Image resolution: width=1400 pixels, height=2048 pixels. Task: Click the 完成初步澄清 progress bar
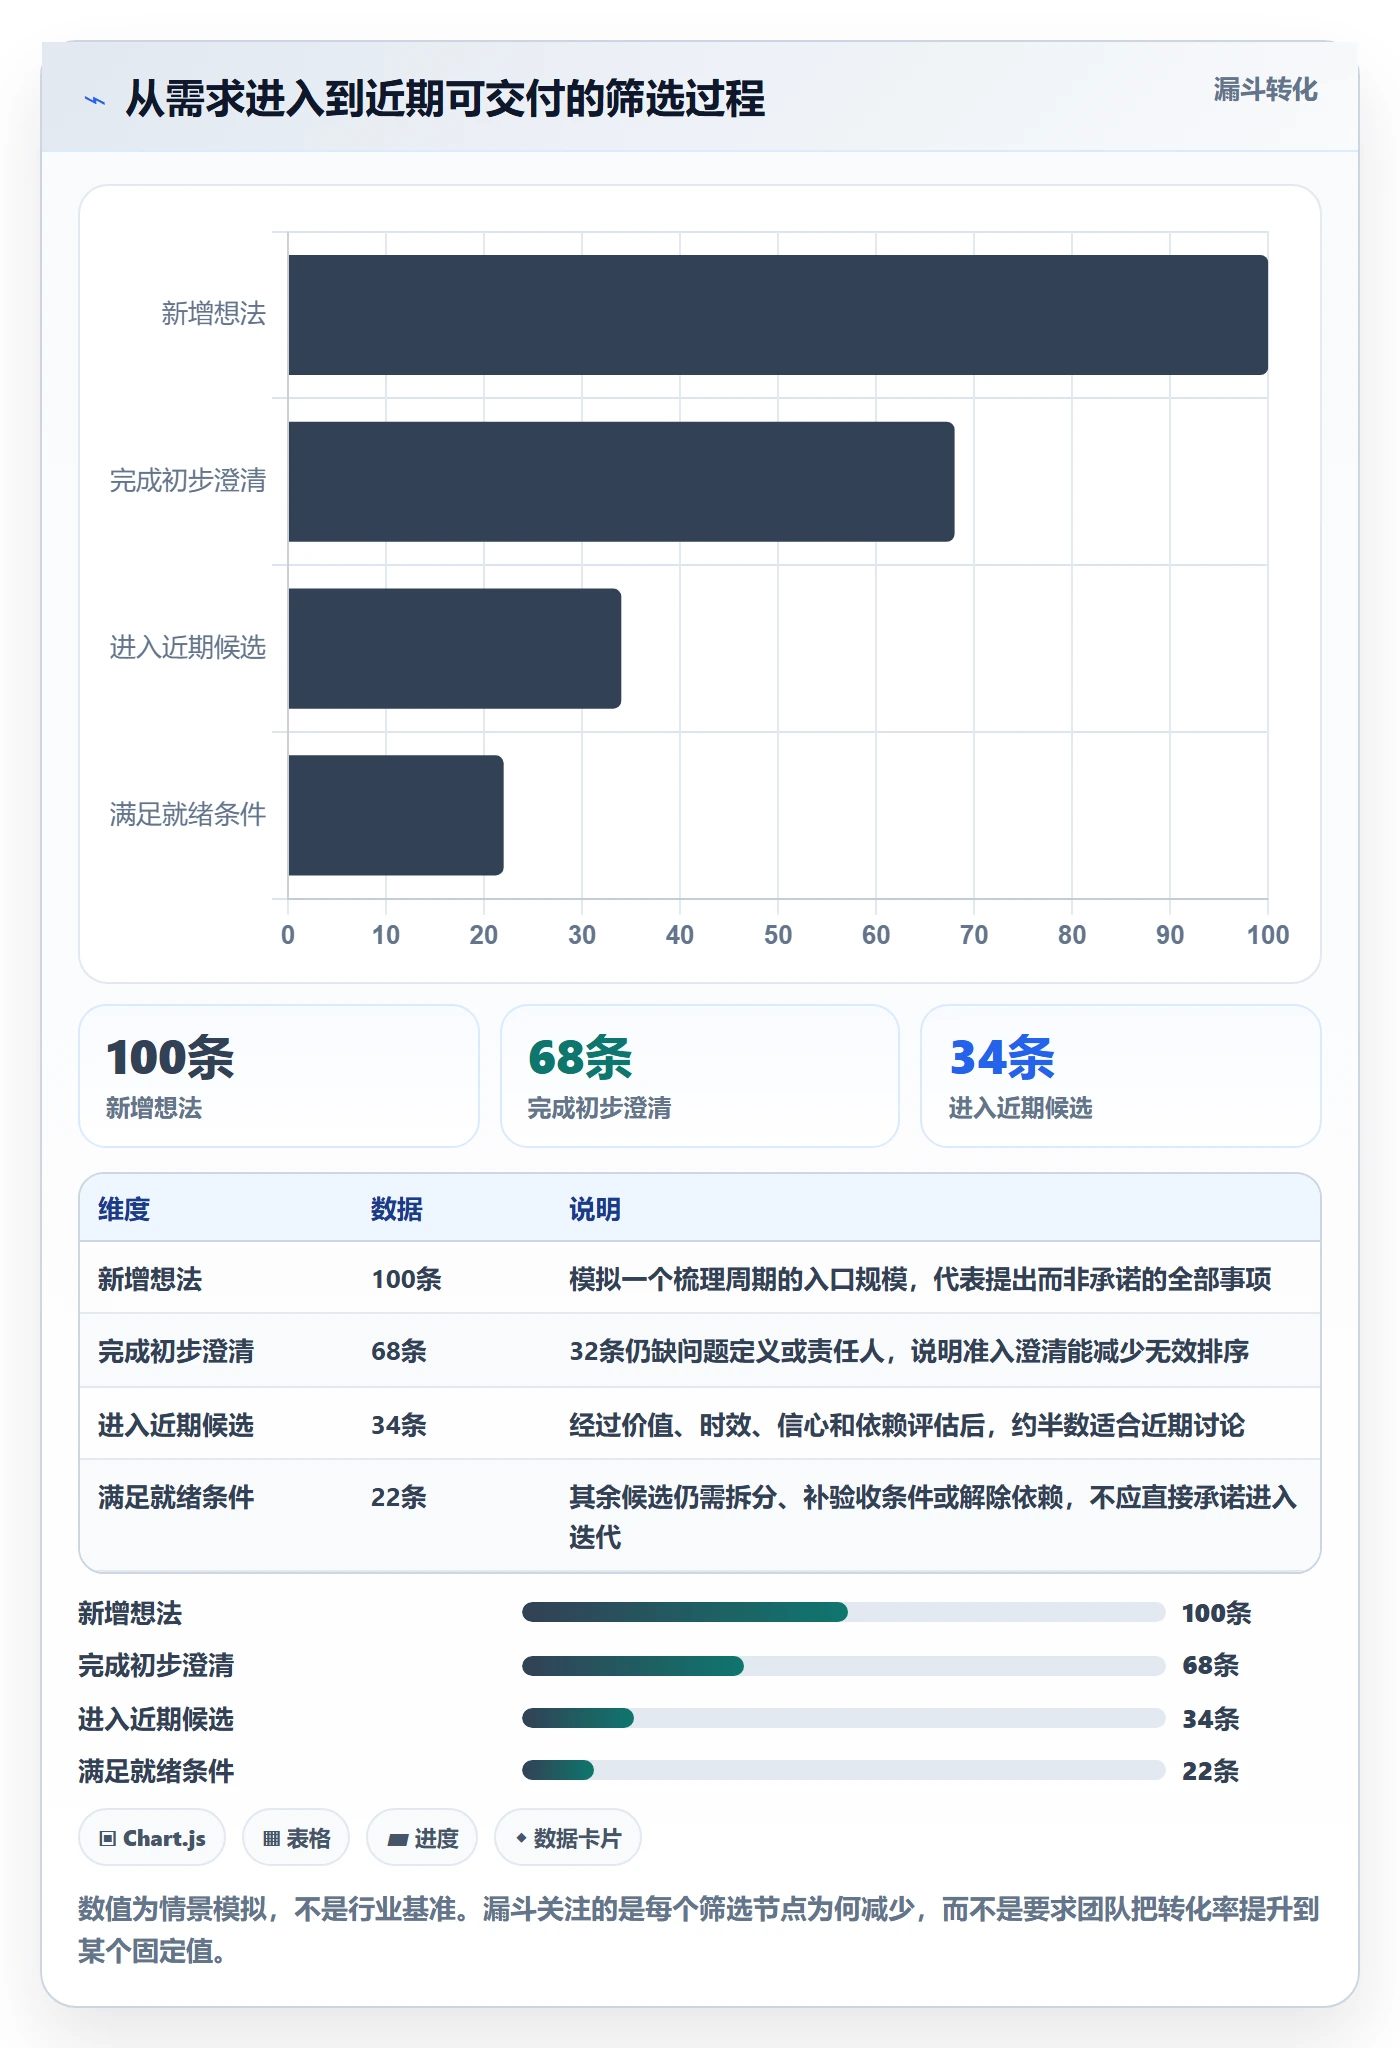click(843, 1665)
